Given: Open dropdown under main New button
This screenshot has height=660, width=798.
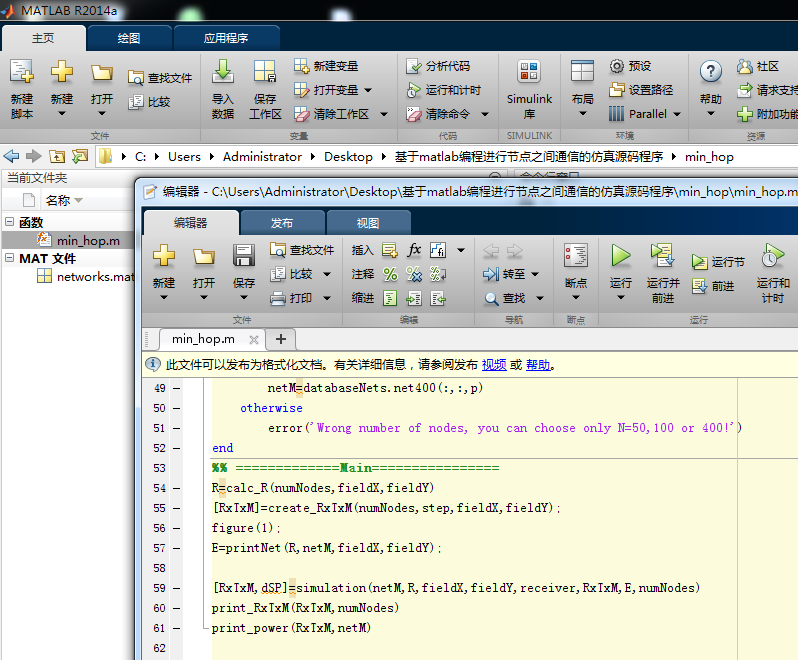Looking at the screenshot, I should click(62, 113).
